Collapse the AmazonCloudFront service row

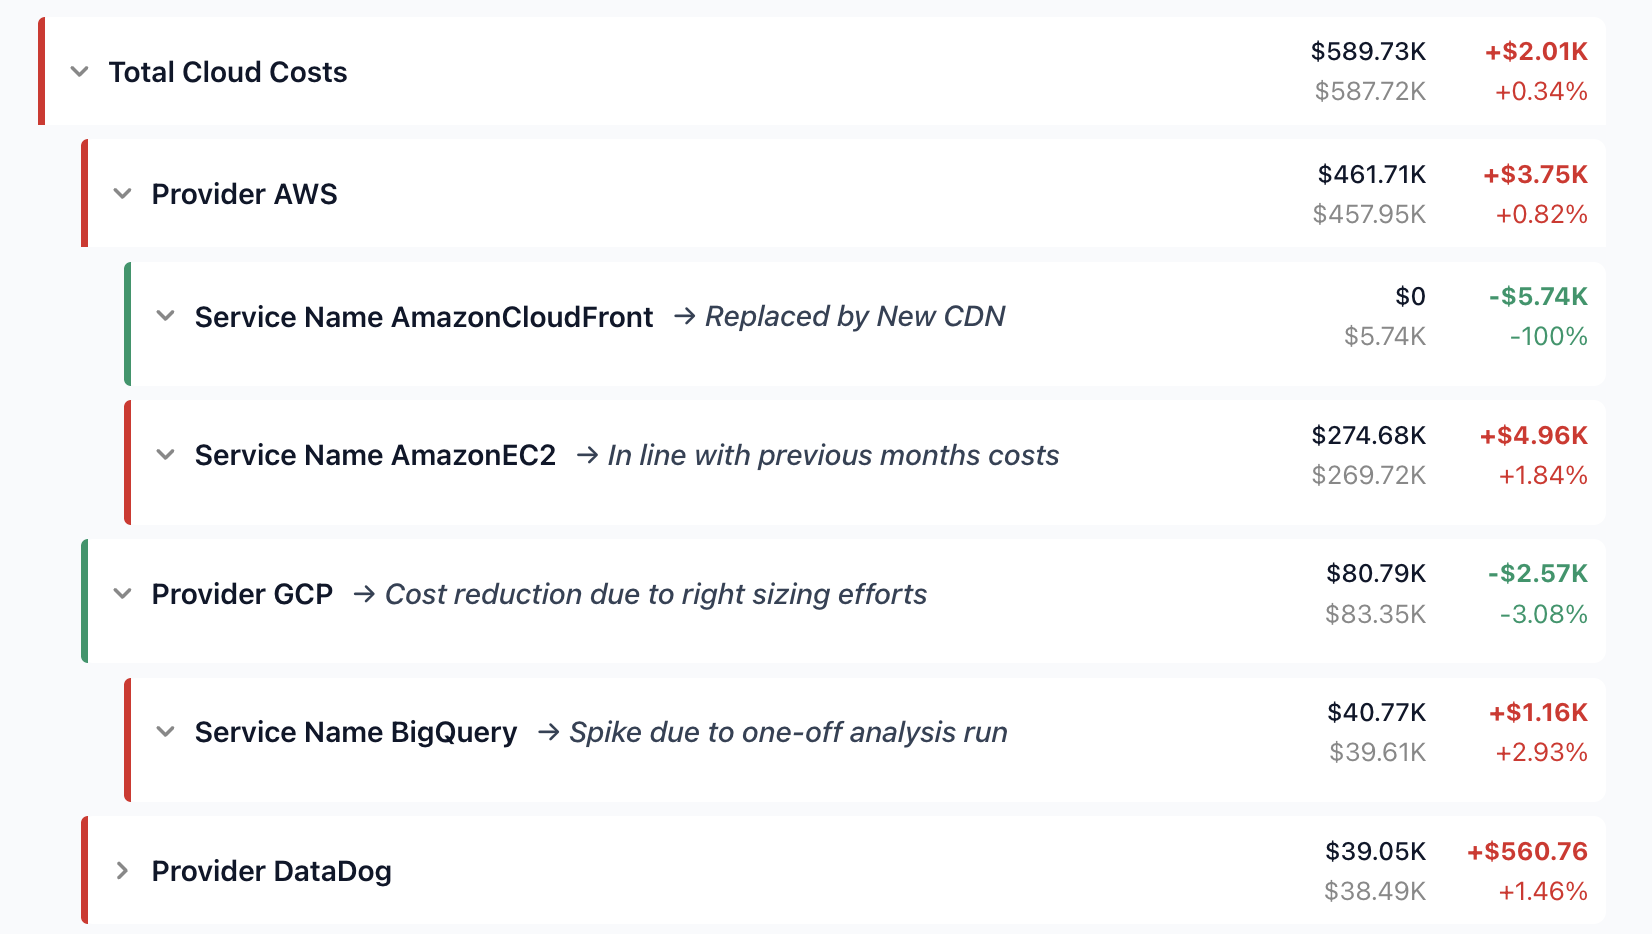(x=166, y=316)
